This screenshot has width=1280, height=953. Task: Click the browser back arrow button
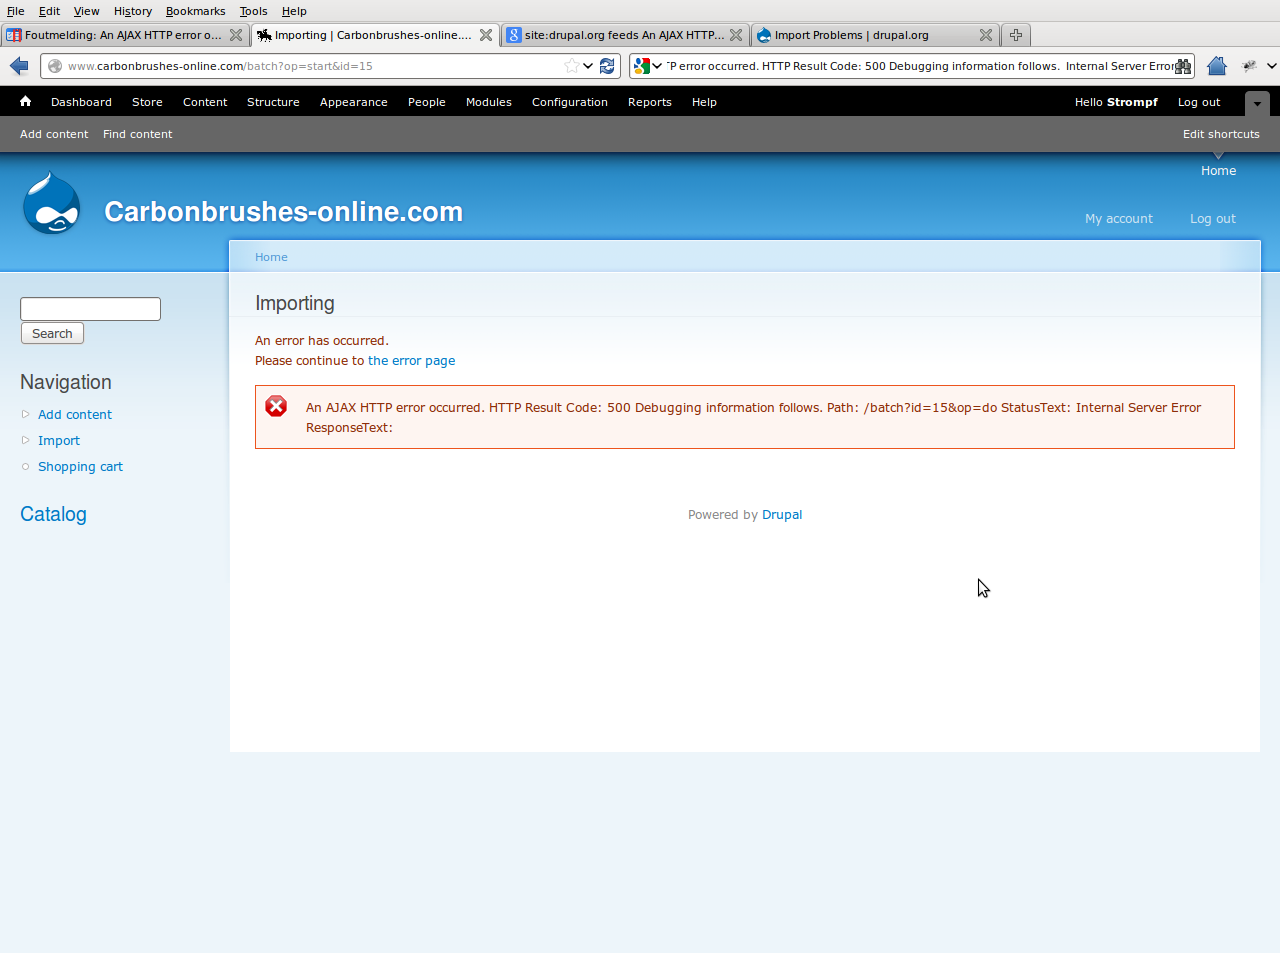coord(19,66)
